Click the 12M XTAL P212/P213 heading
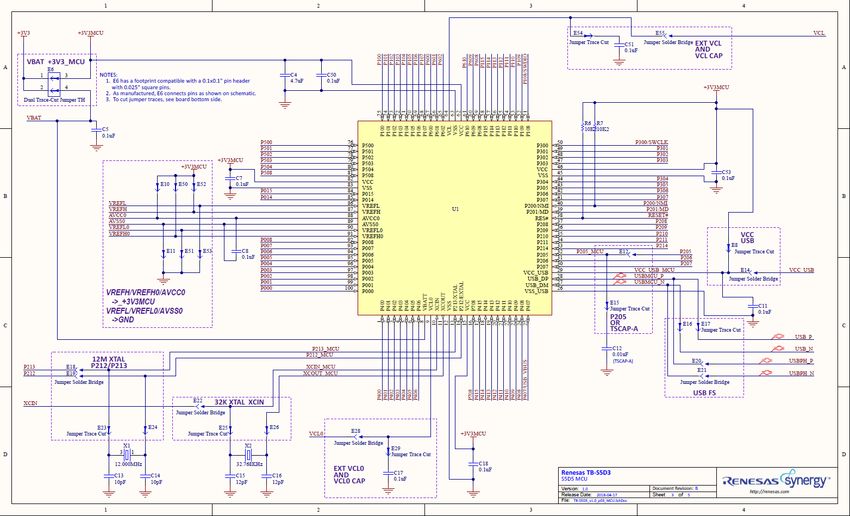 click(110, 362)
